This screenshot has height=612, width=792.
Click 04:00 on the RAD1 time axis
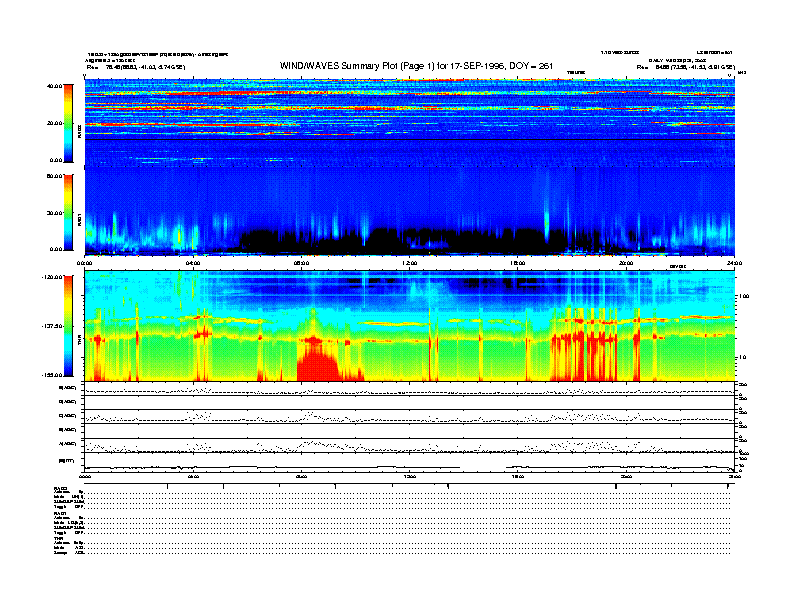[x=193, y=263]
